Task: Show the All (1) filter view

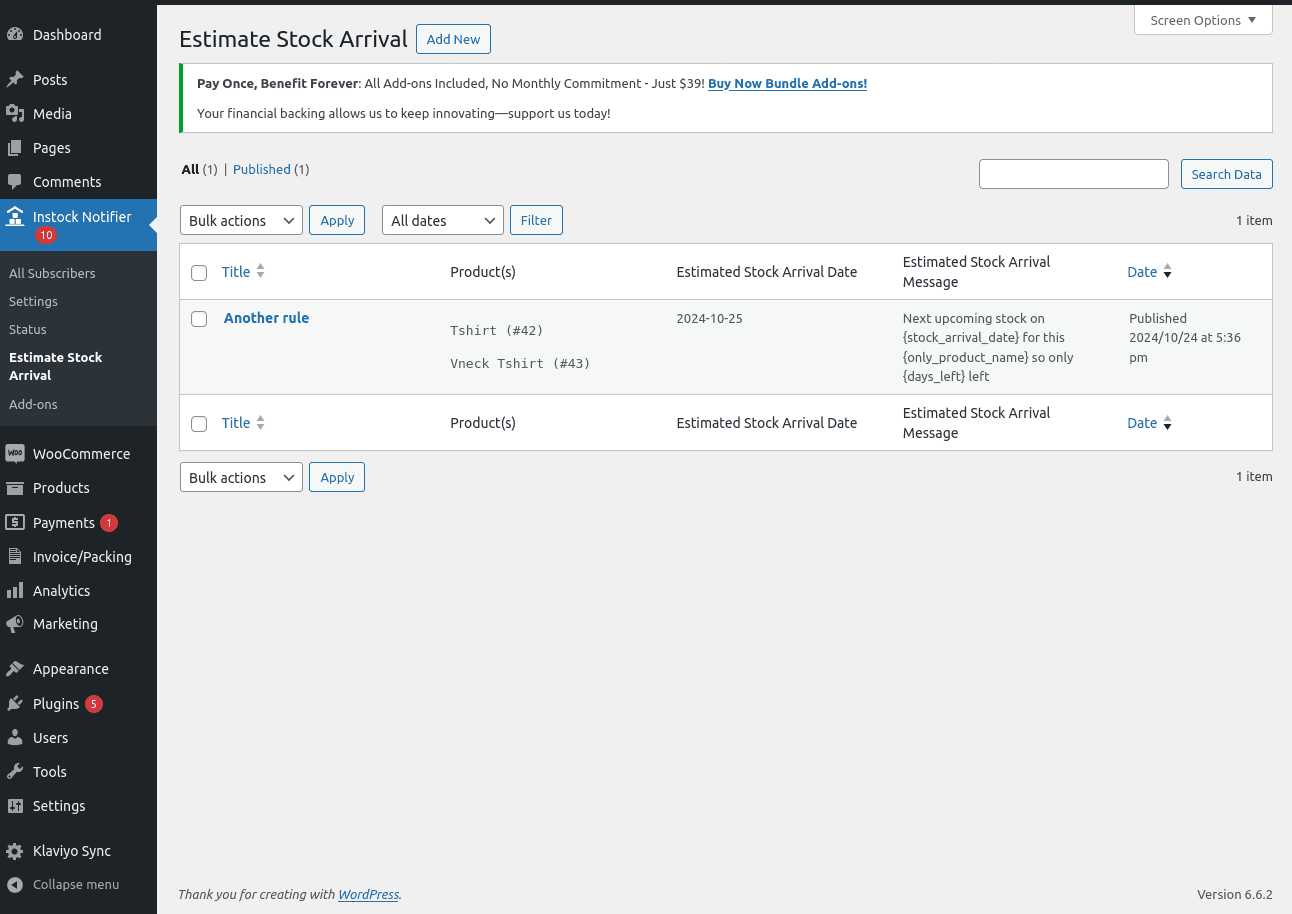Action: [x=199, y=170]
